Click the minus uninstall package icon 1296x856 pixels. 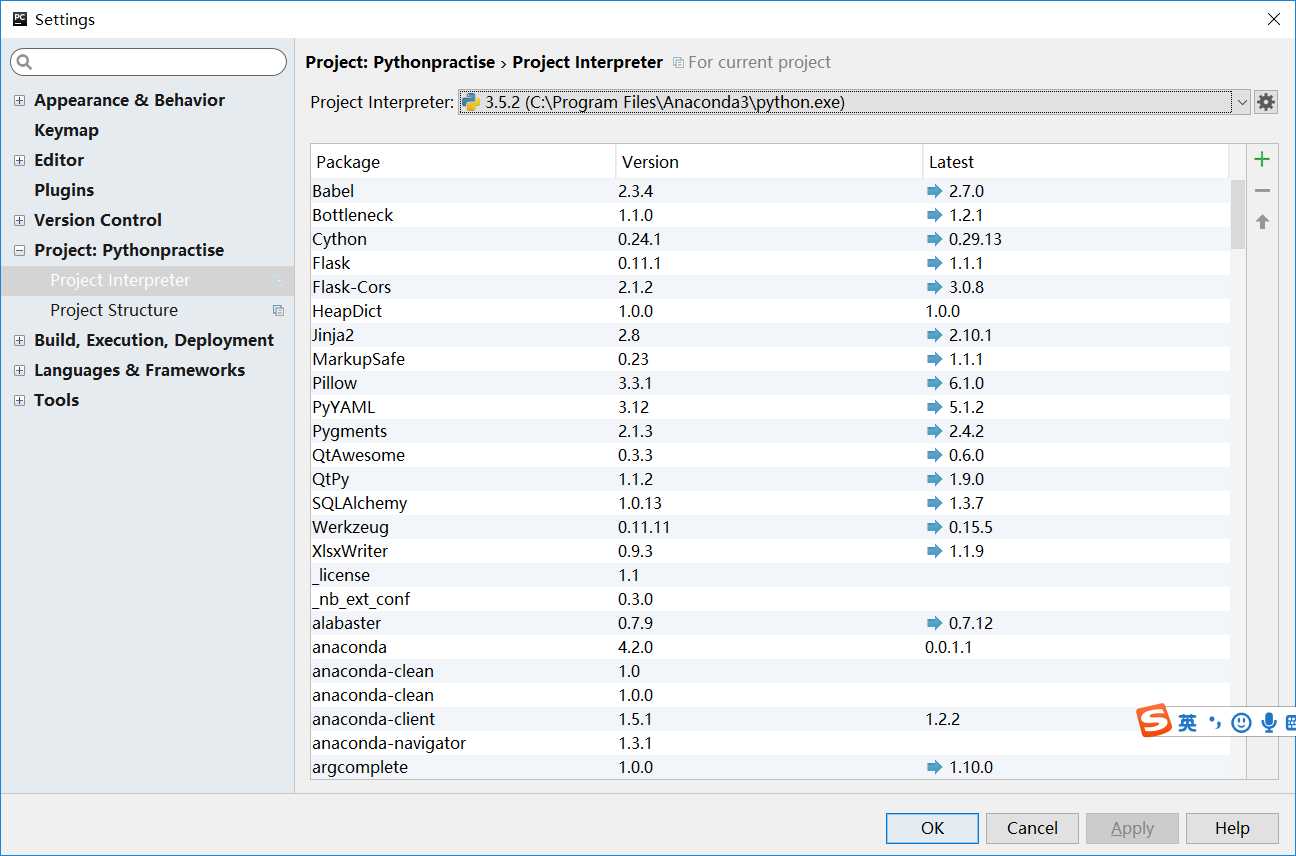coord(1262,190)
